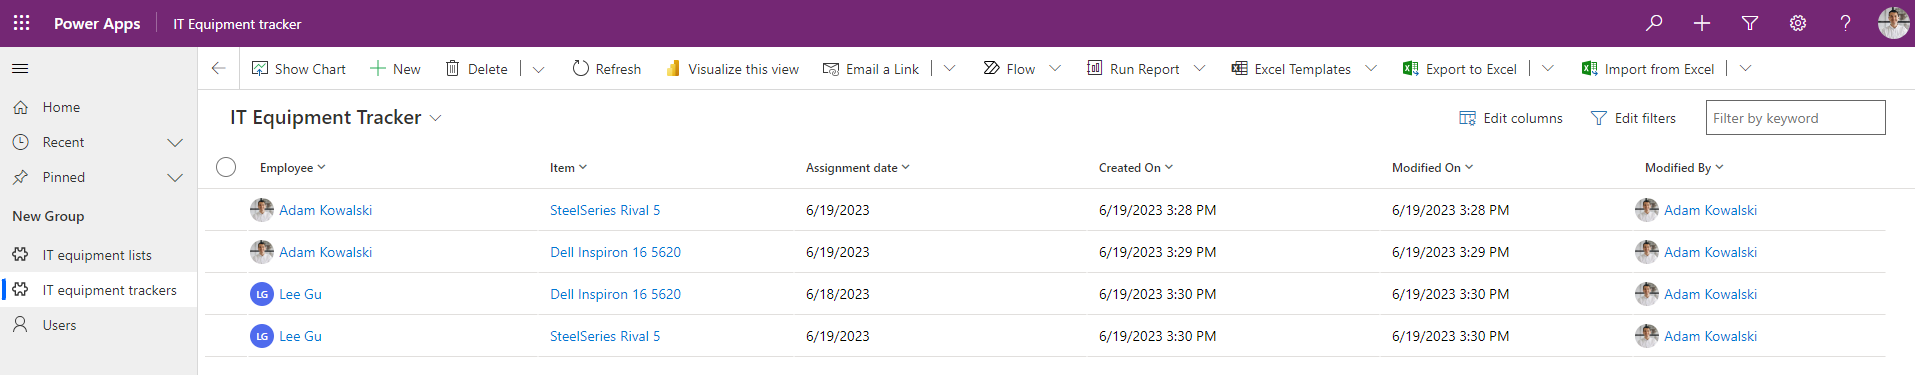
Task: Open IT equipment lists in sidebar
Action: pos(98,255)
